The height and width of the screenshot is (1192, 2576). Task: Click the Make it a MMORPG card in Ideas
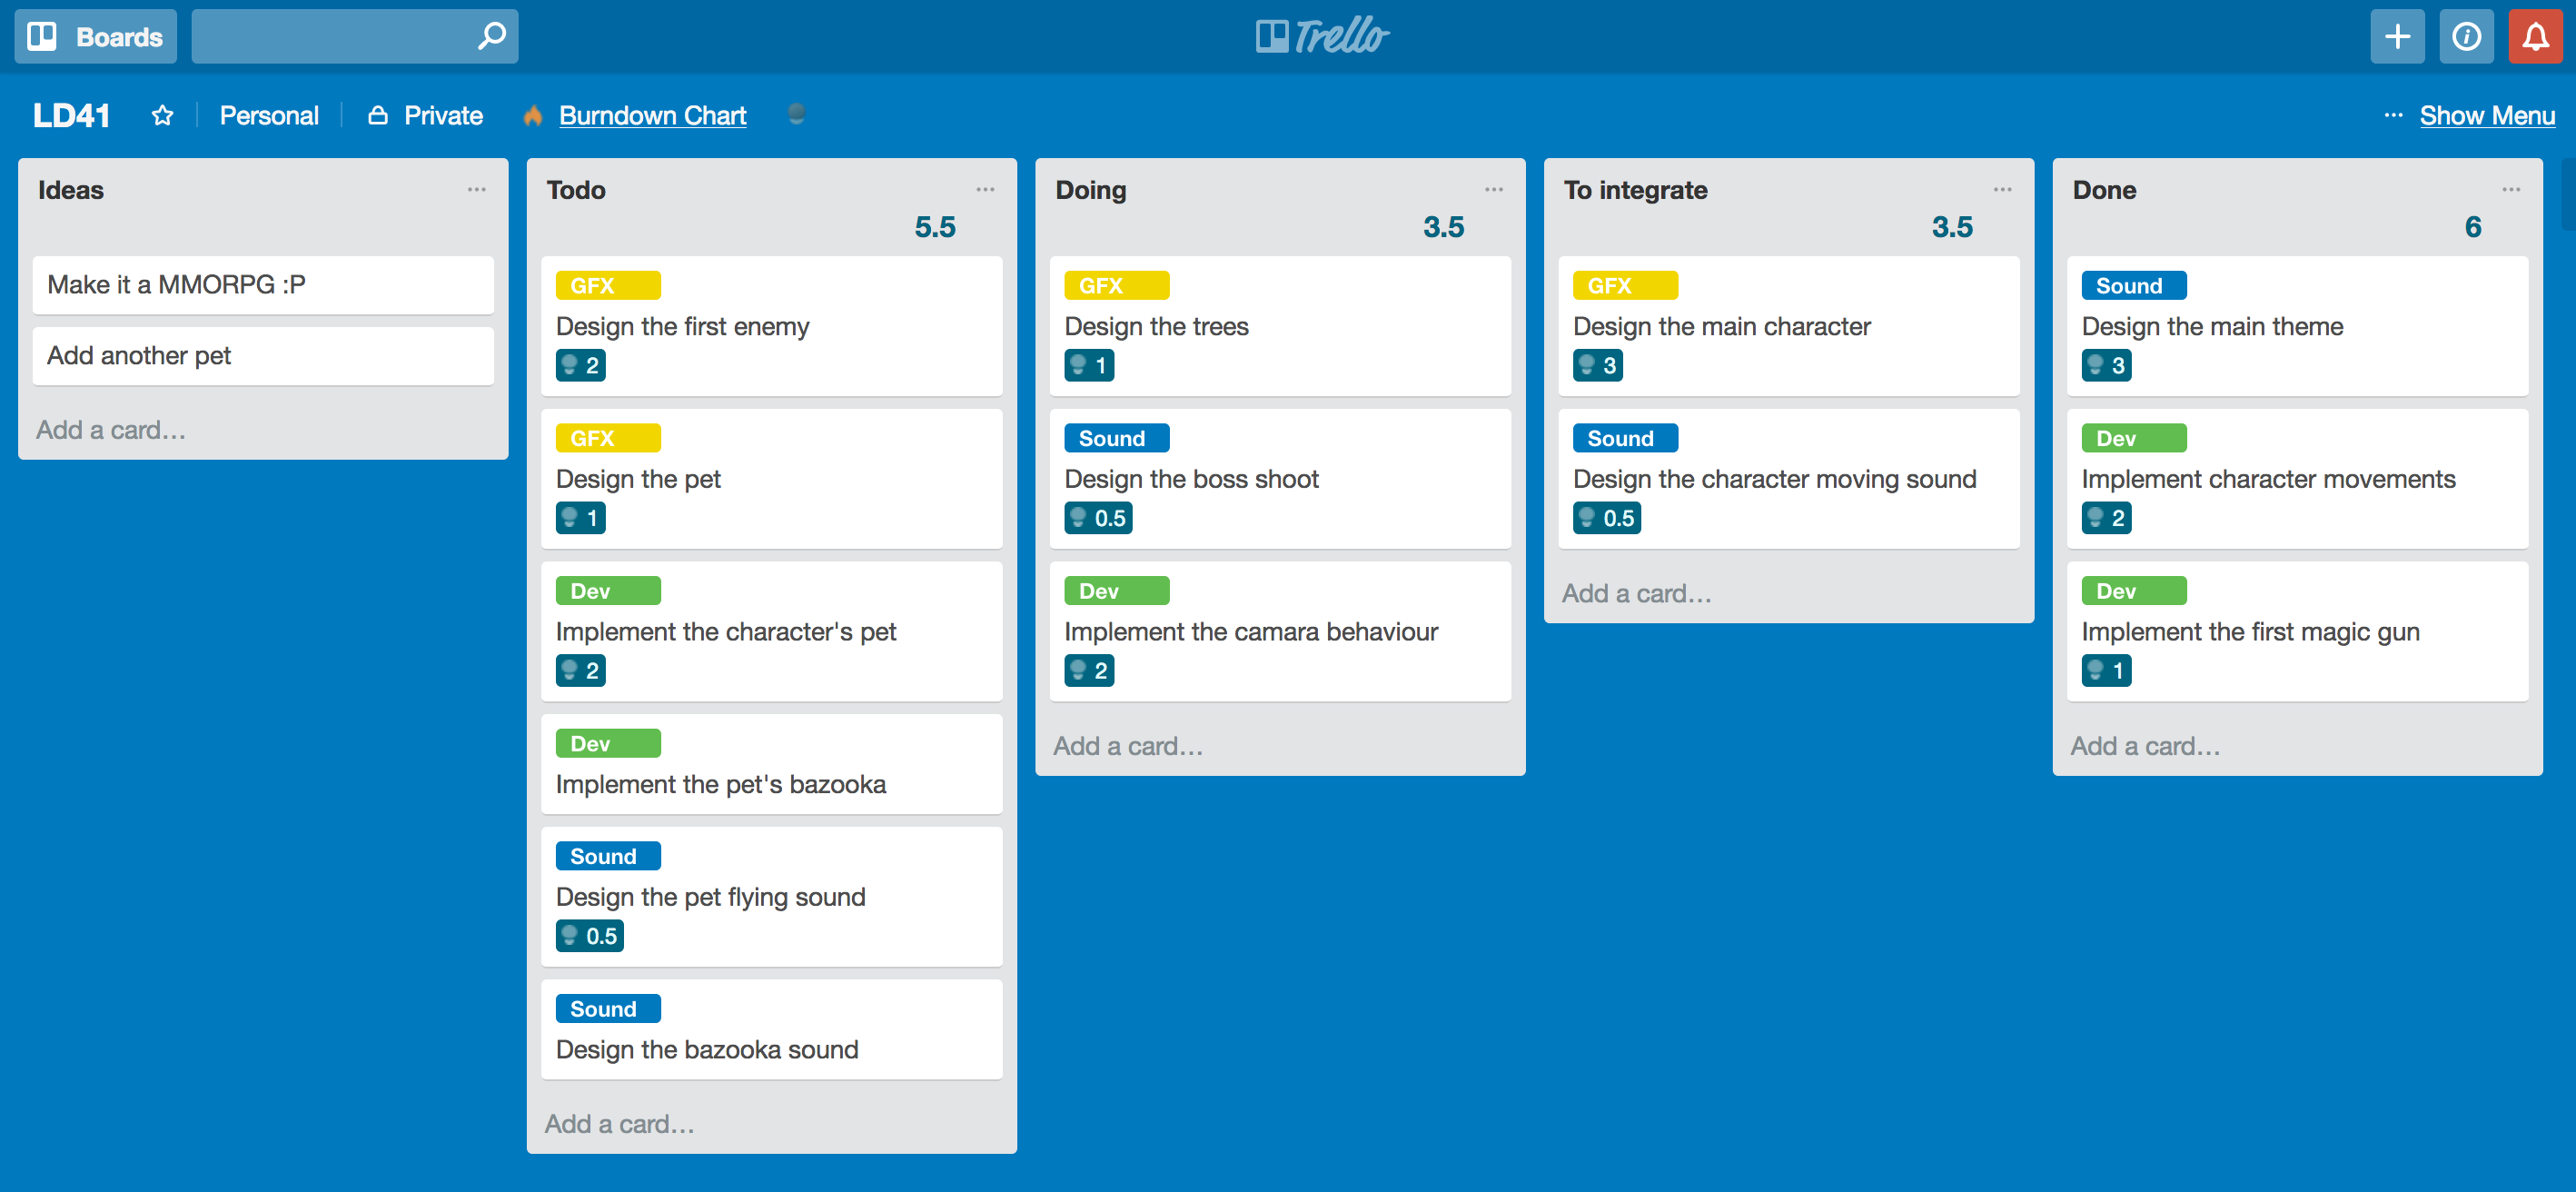pyautogui.click(x=263, y=283)
